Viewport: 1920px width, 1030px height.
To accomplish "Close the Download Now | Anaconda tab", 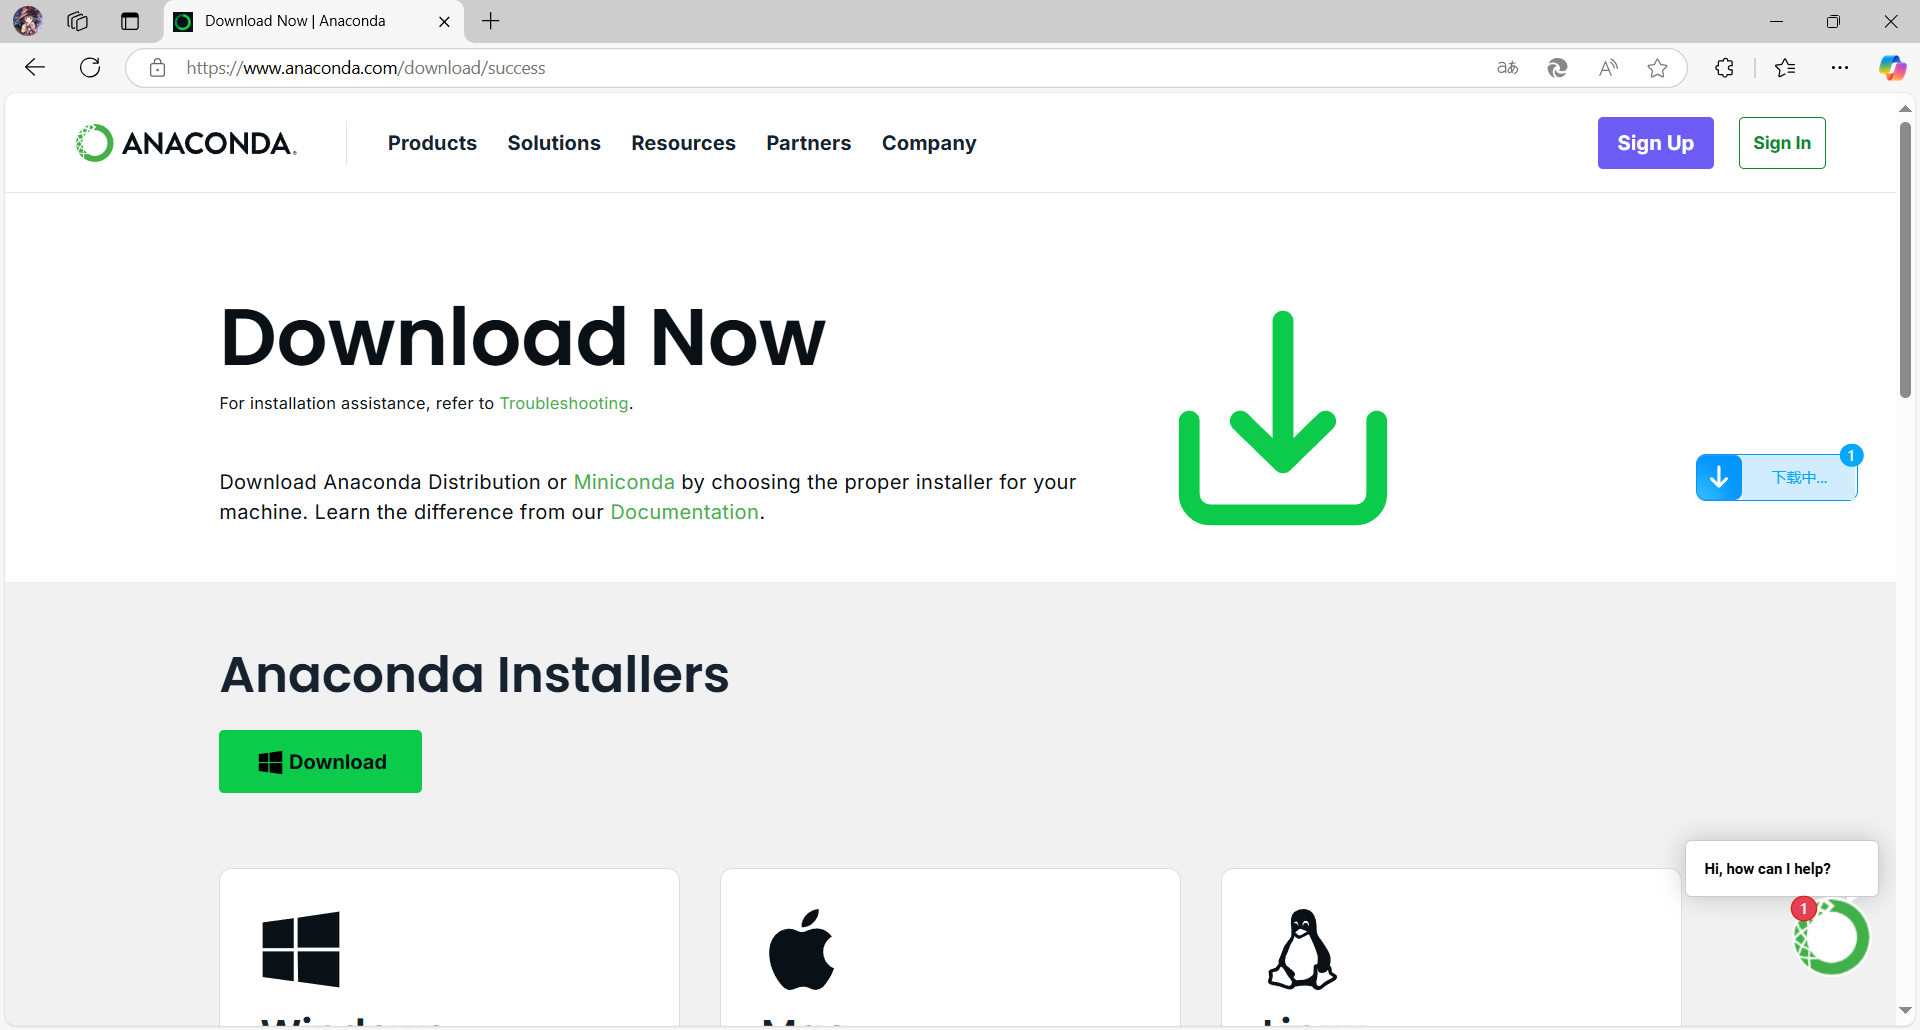I will pyautogui.click(x=444, y=21).
